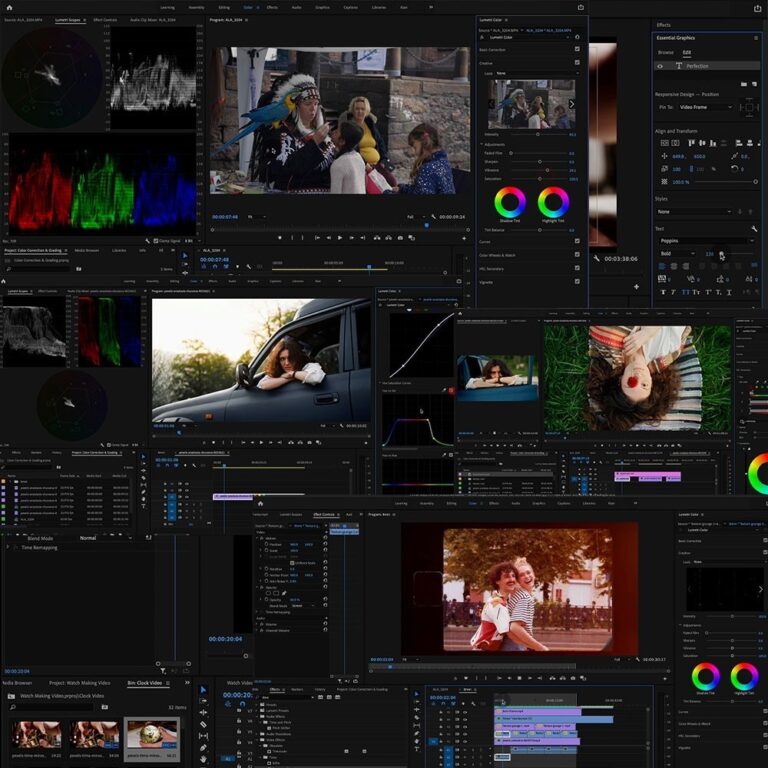The height and width of the screenshot is (768, 768).
Task: Open Media Browser tab in top window project panel
Action: tap(87, 250)
